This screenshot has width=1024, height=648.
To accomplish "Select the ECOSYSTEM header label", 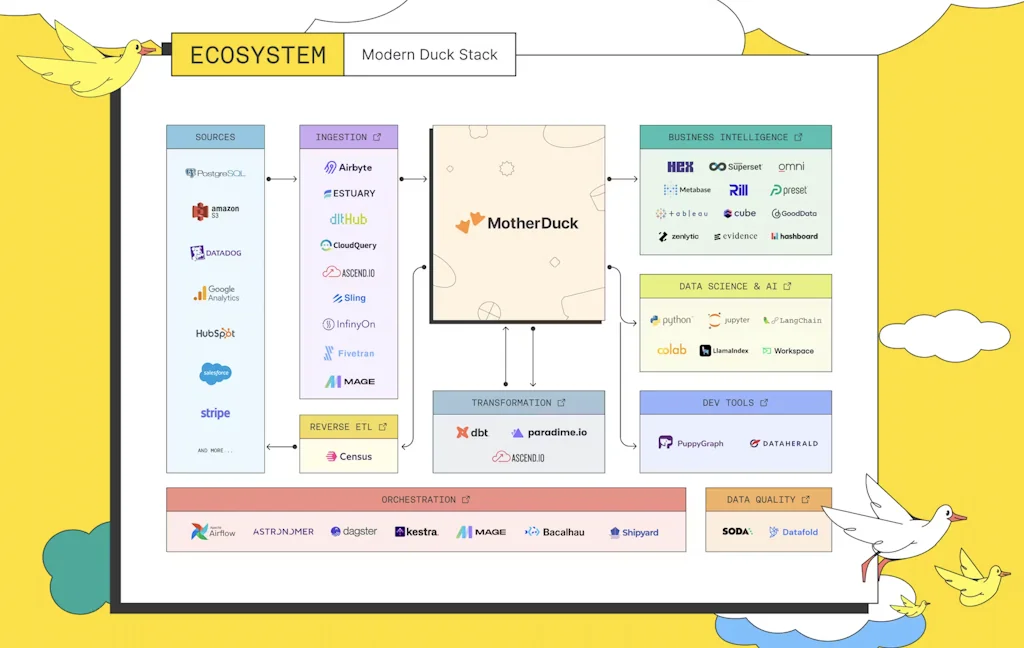I will click(x=257, y=55).
